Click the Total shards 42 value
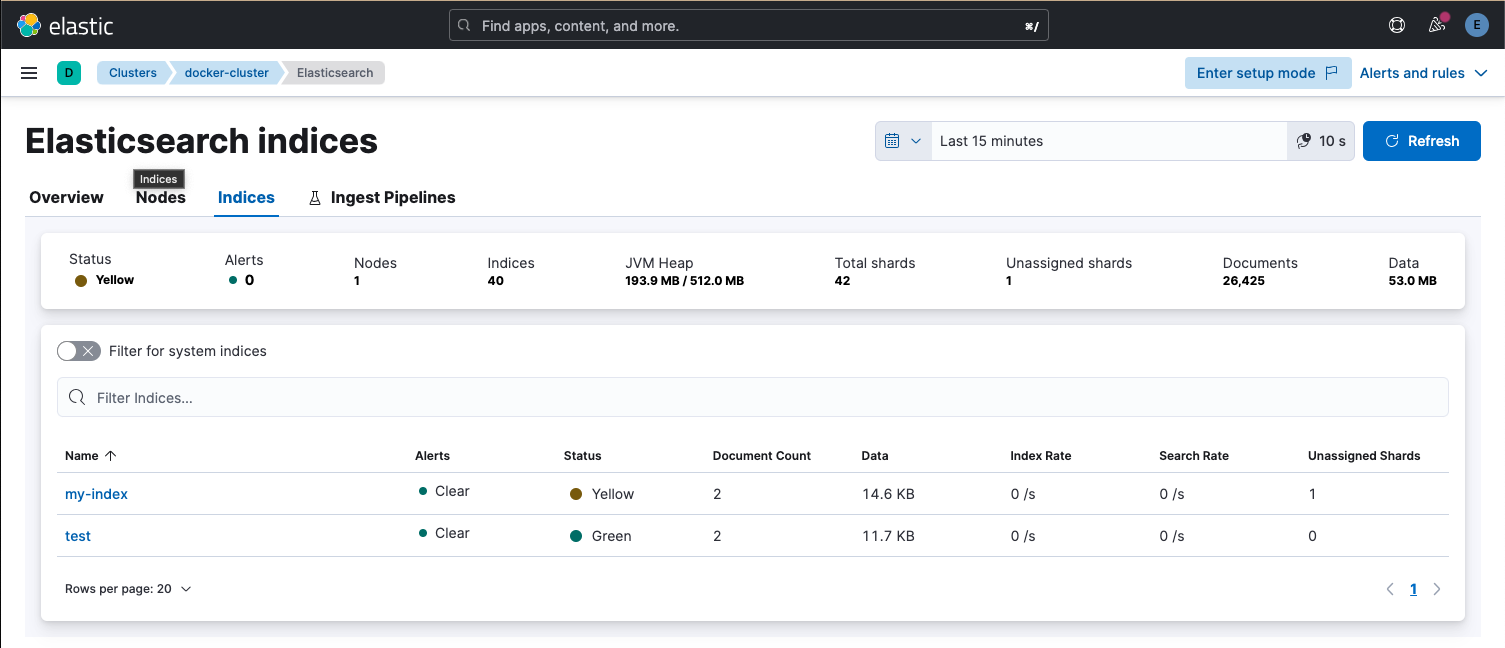Screen dimensions: 1505x648 click(842, 281)
